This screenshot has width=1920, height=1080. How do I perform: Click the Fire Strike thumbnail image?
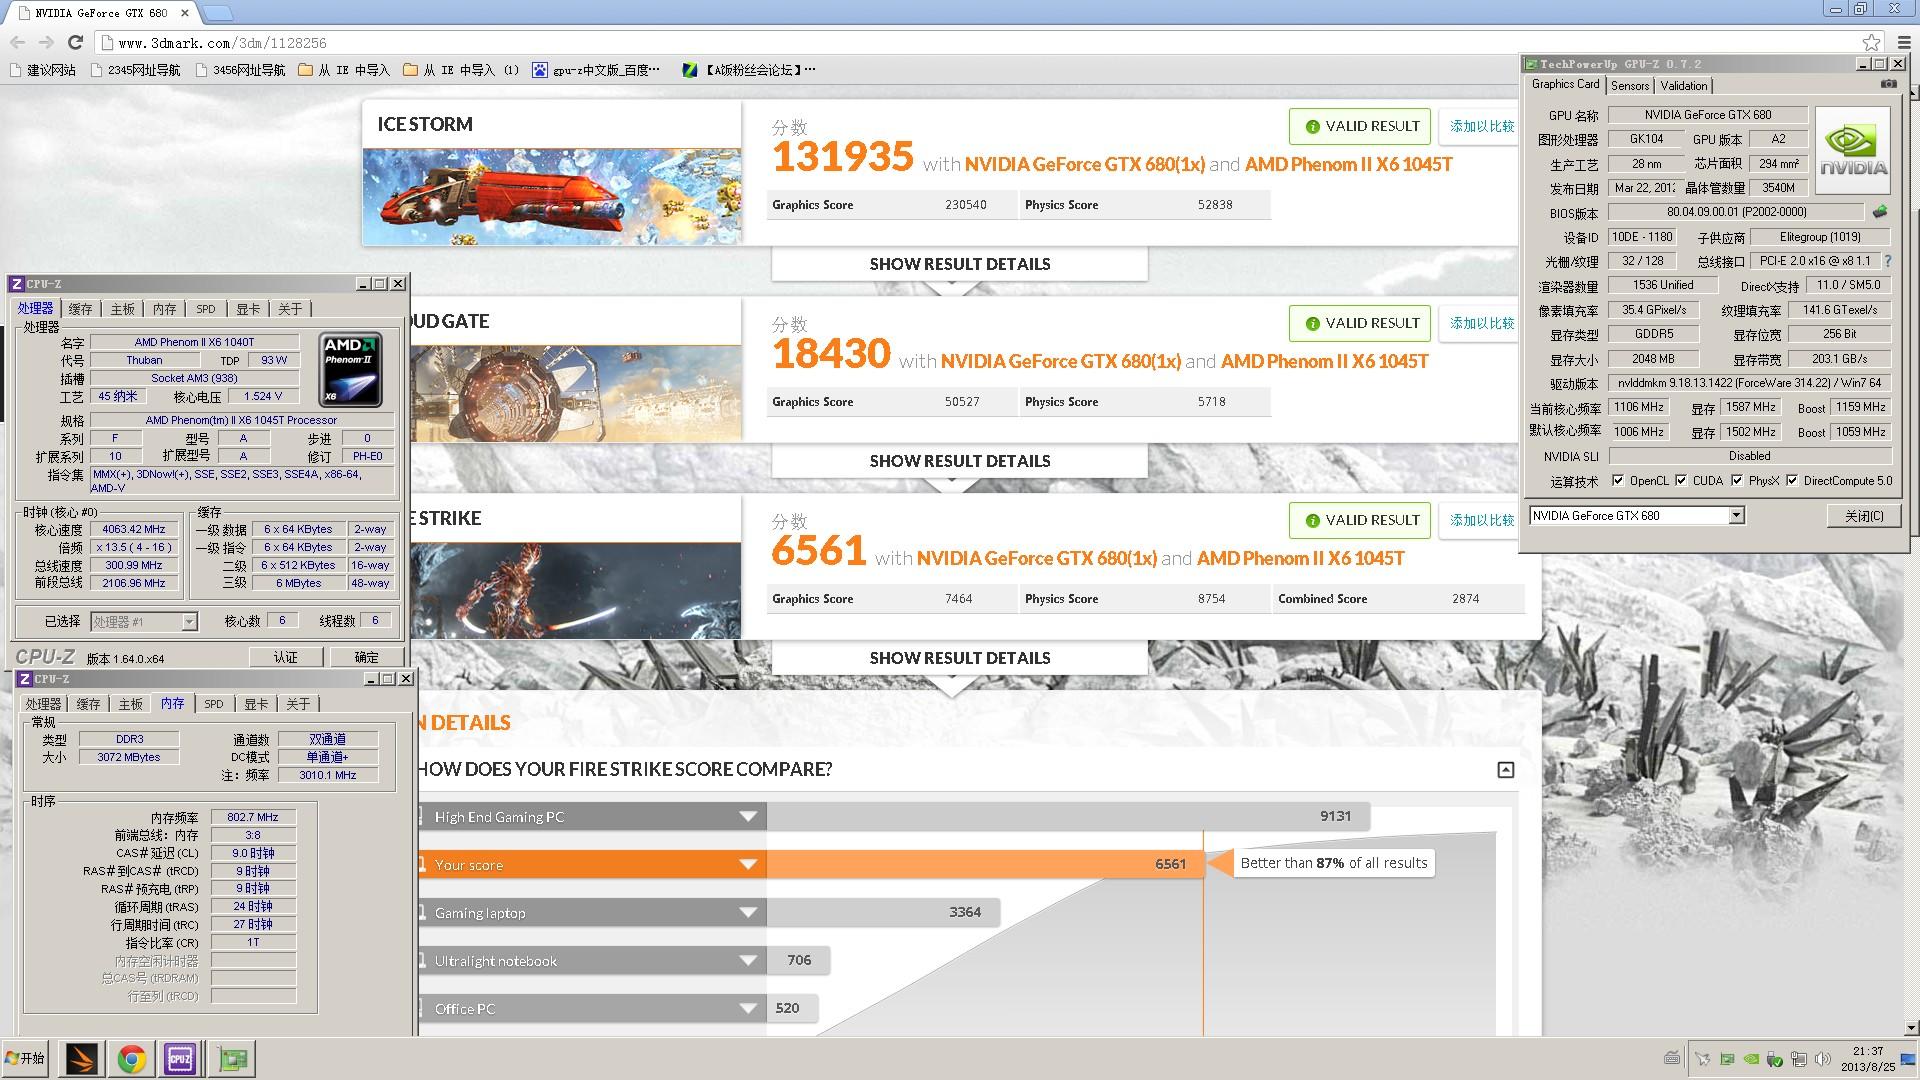576,590
